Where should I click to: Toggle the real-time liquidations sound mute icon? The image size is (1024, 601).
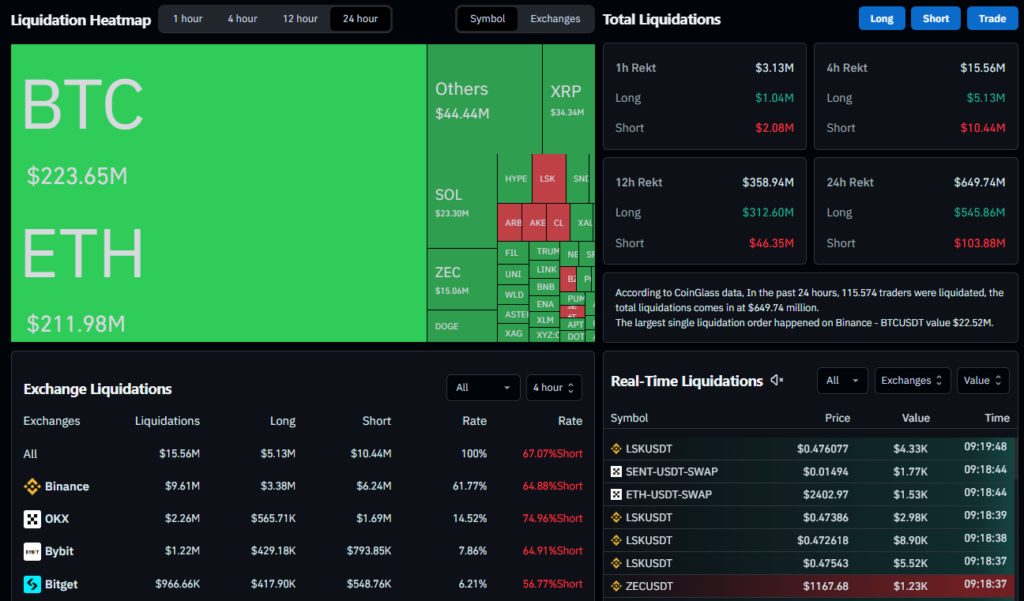pos(776,380)
